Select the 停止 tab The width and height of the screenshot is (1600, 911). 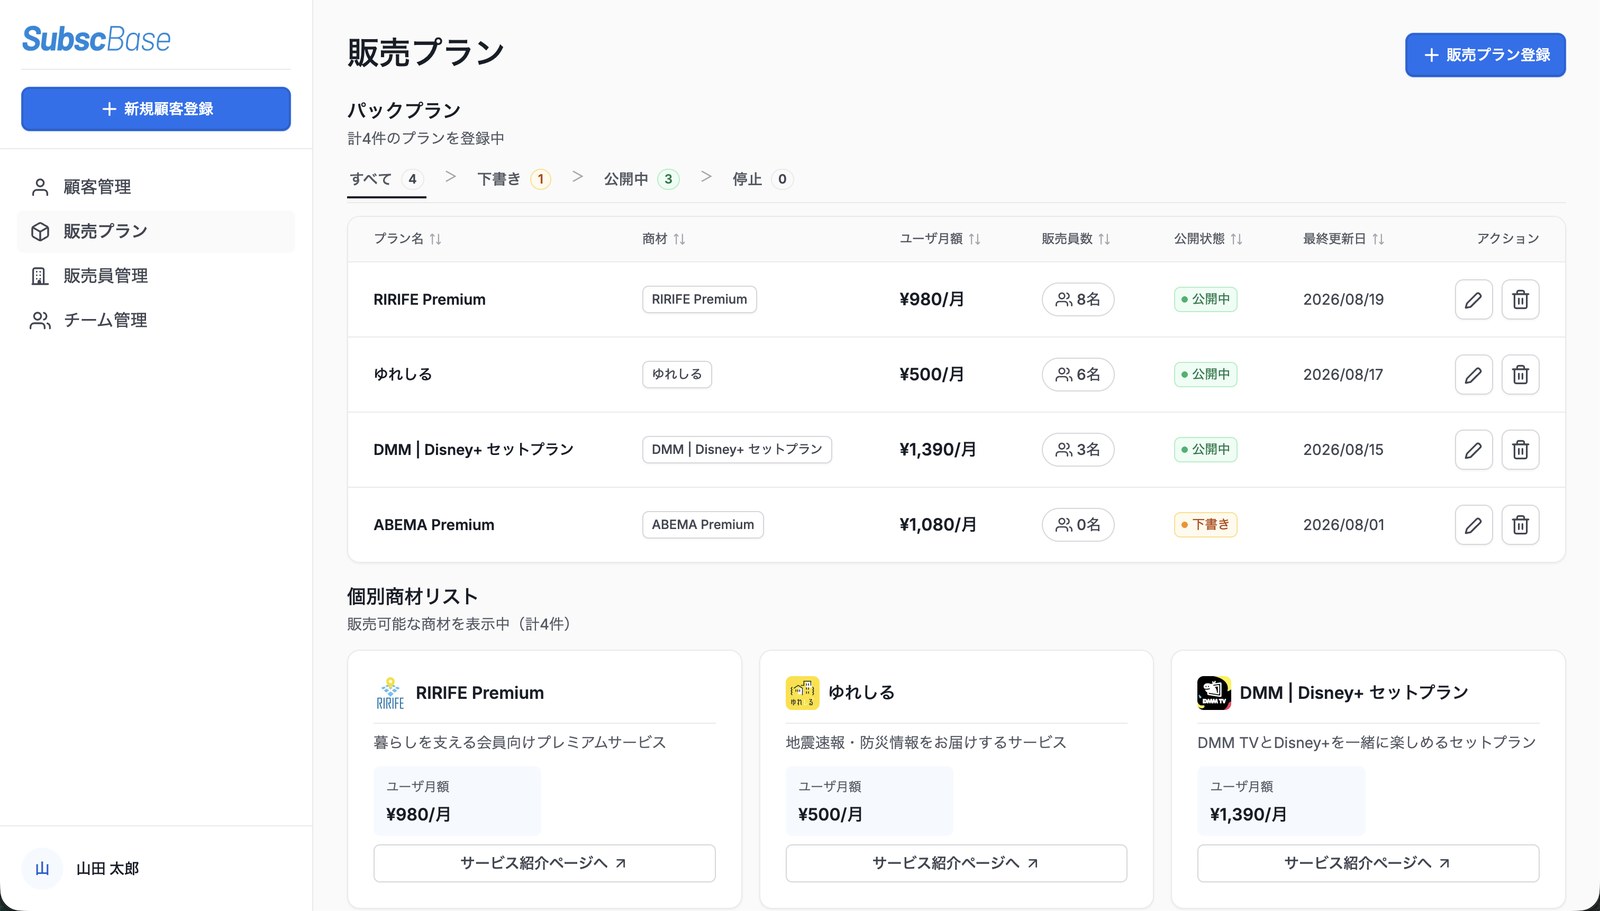tap(762, 179)
